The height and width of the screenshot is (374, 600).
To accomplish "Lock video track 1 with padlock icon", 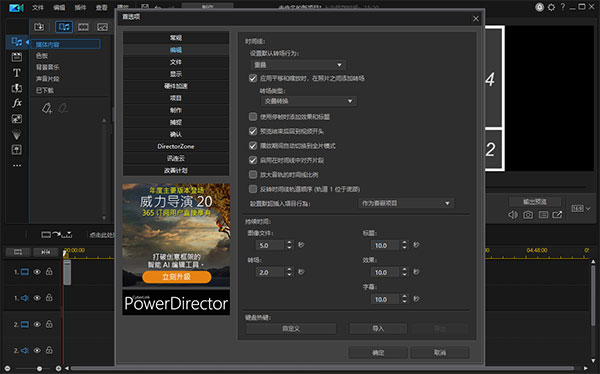I will click(x=49, y=271).
